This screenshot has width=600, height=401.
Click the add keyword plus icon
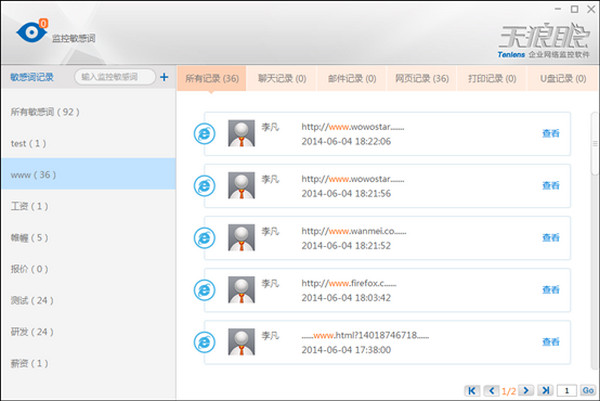pos(164,77)
